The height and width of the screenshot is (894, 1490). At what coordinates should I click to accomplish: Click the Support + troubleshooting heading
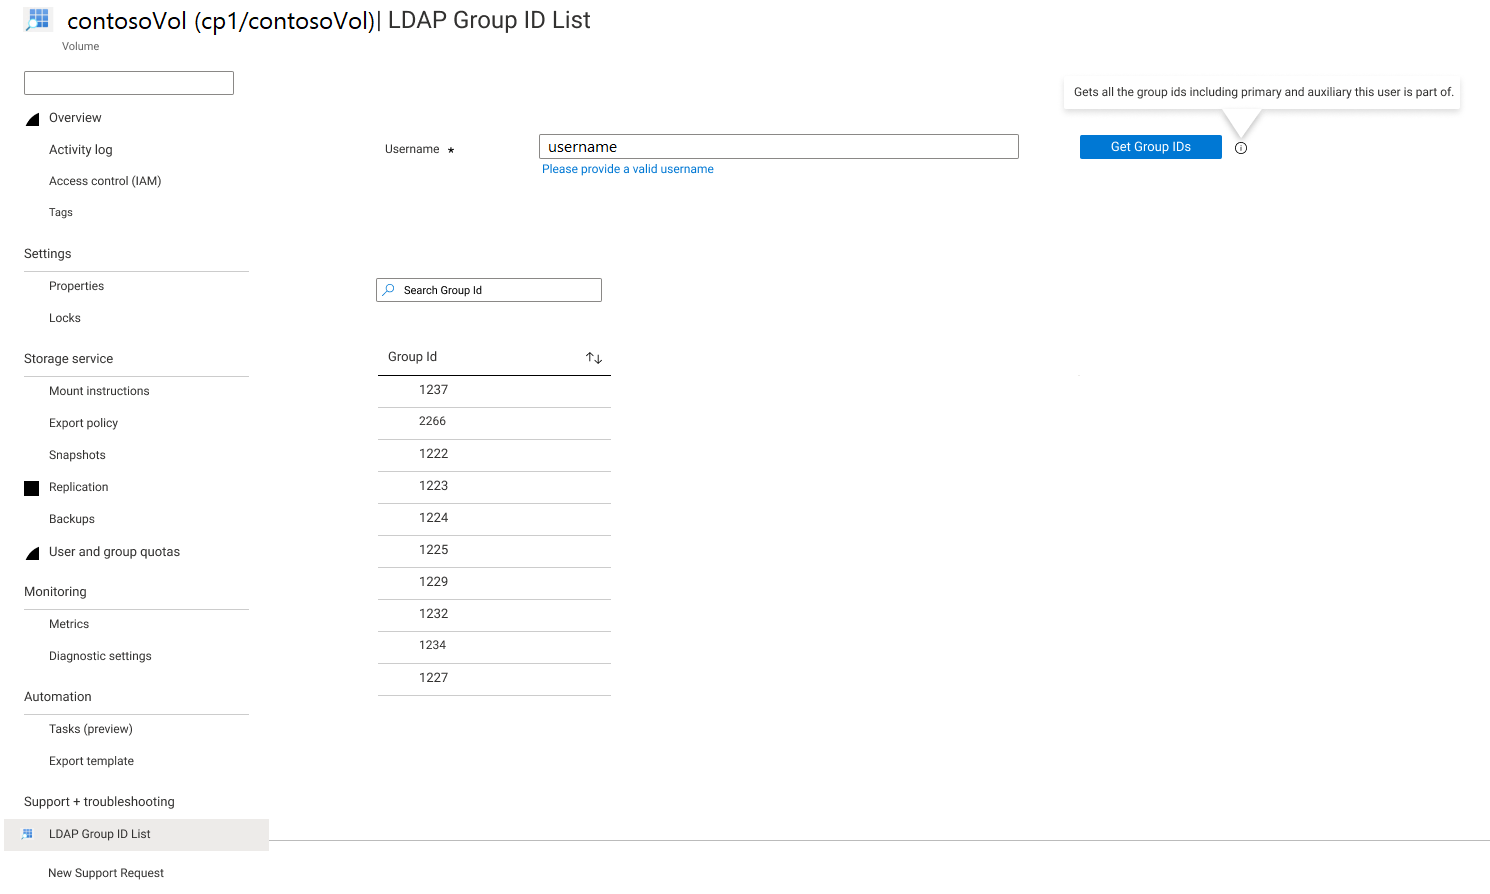[x=99, y=802]
